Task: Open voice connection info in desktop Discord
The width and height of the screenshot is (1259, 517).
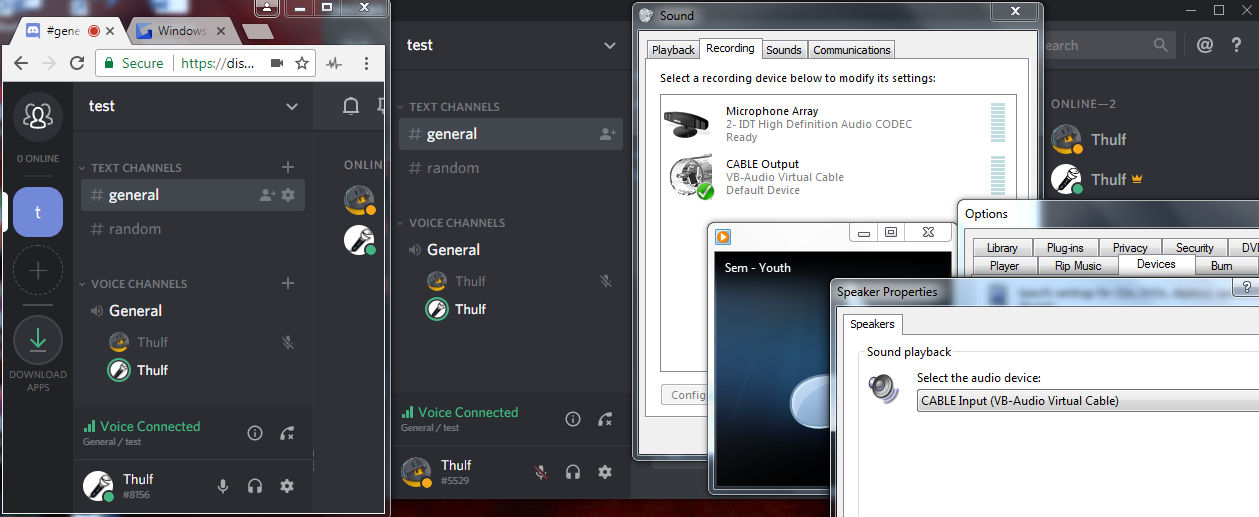Action: pyautogui.click(x=572, y=419)
